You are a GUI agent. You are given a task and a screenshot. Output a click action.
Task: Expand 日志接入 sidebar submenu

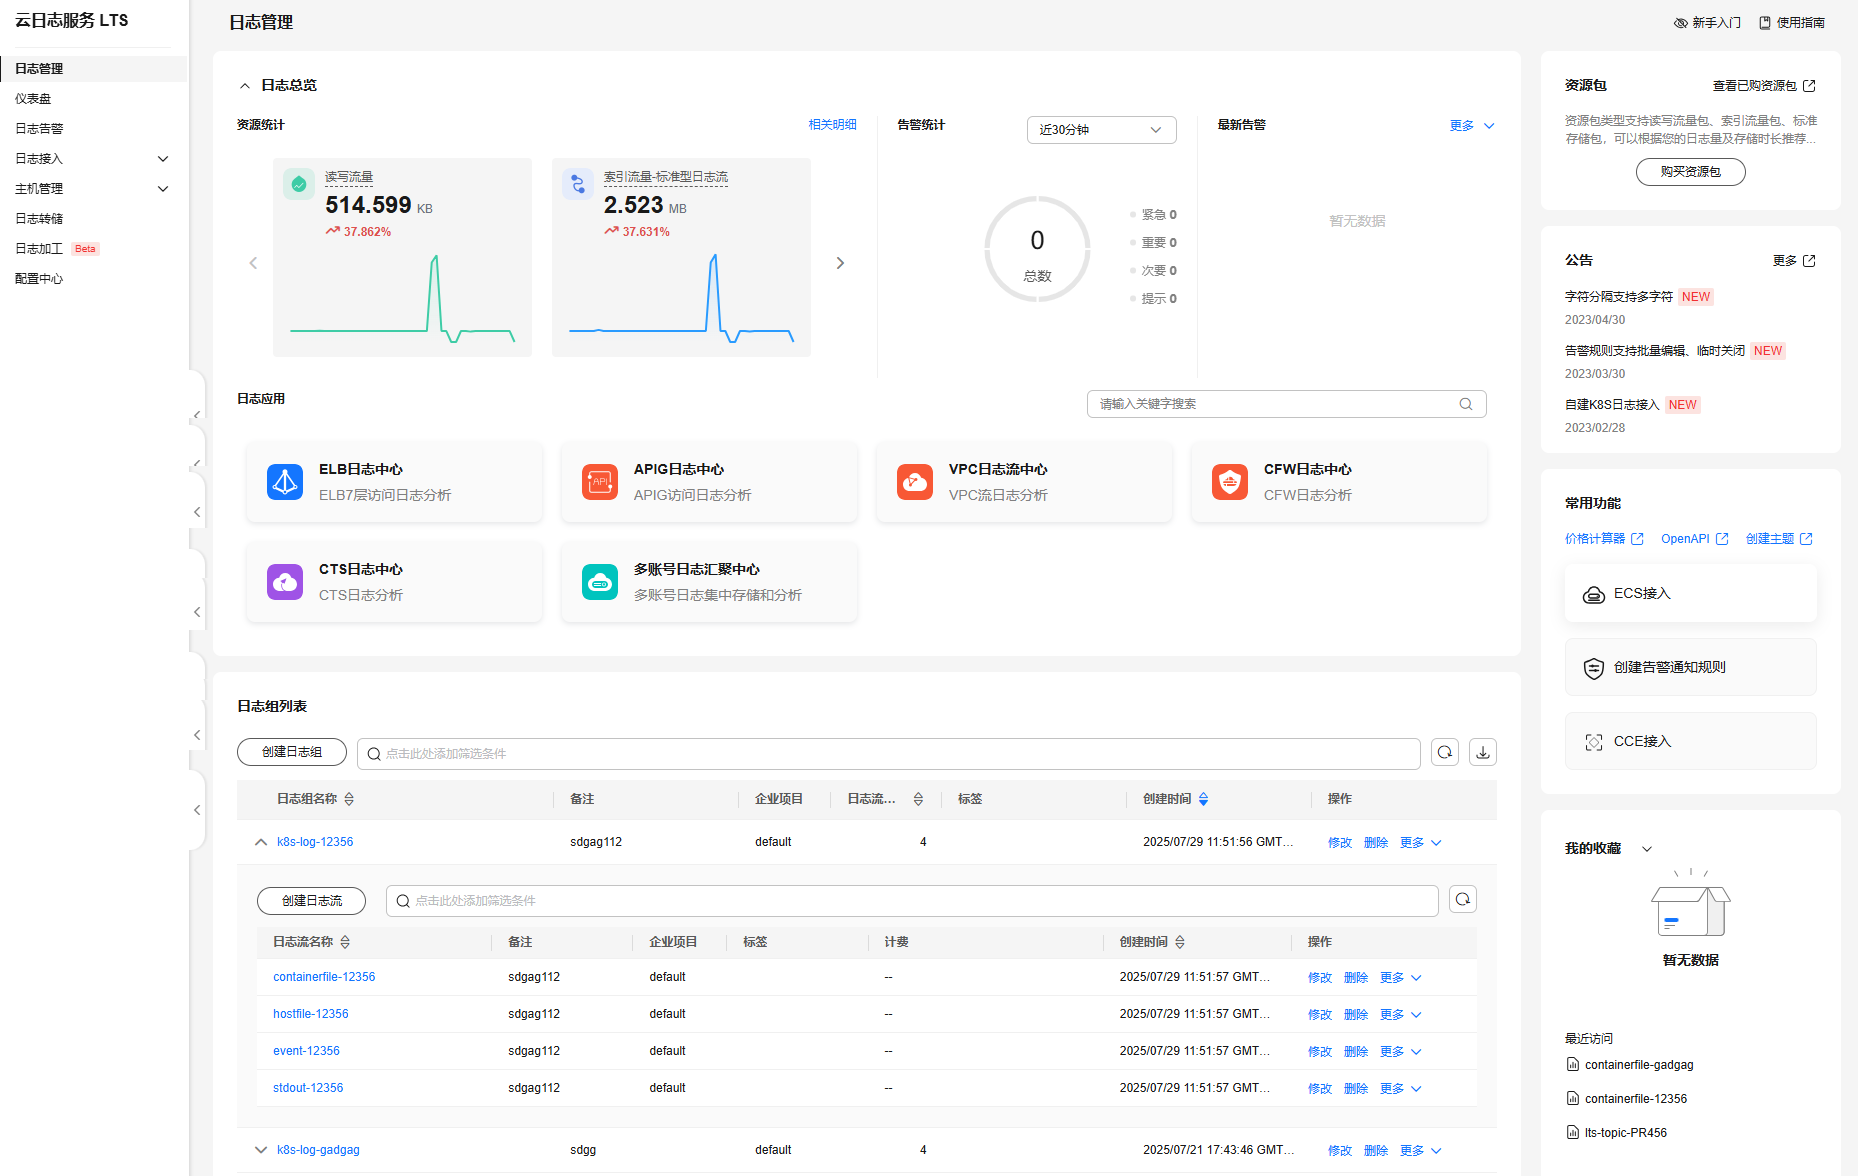[x=163, y=159]
